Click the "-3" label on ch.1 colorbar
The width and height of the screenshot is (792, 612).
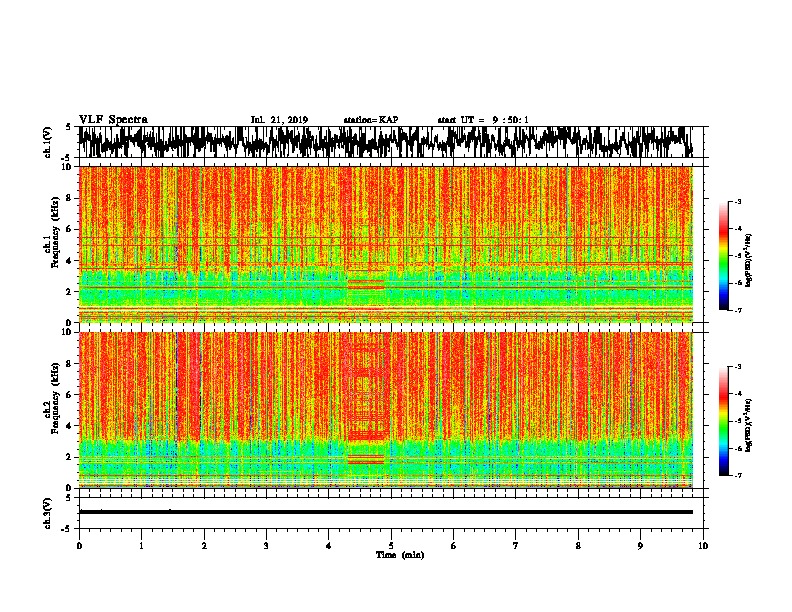[738, 201]
